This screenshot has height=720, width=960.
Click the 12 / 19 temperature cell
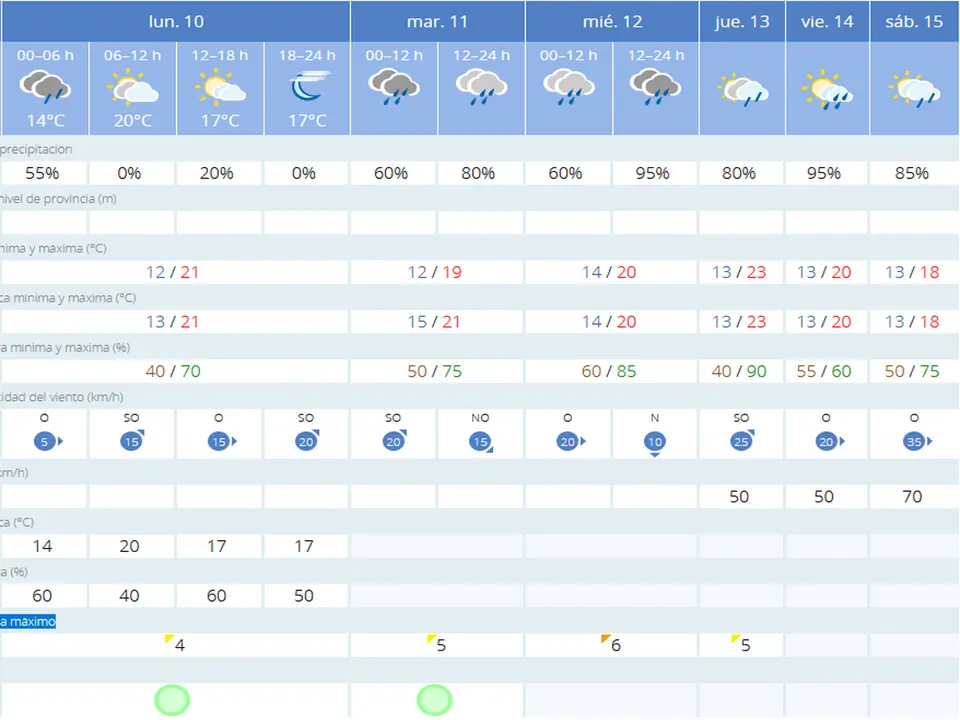[x=437, y=272]
